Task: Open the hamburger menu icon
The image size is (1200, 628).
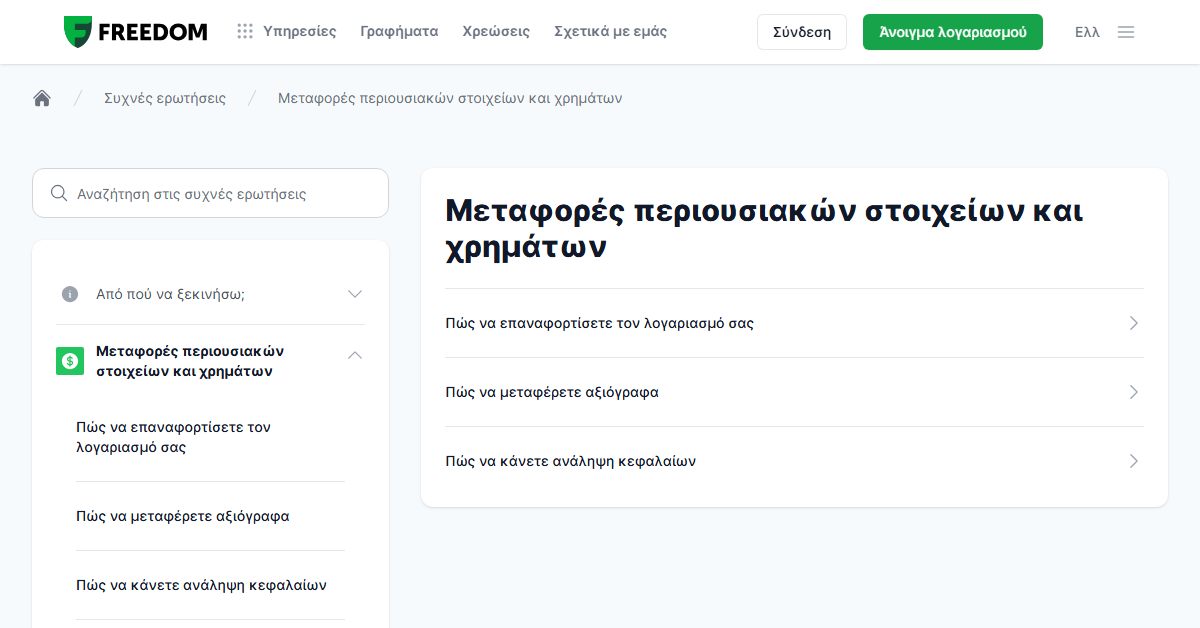Action: [1126, 32]
